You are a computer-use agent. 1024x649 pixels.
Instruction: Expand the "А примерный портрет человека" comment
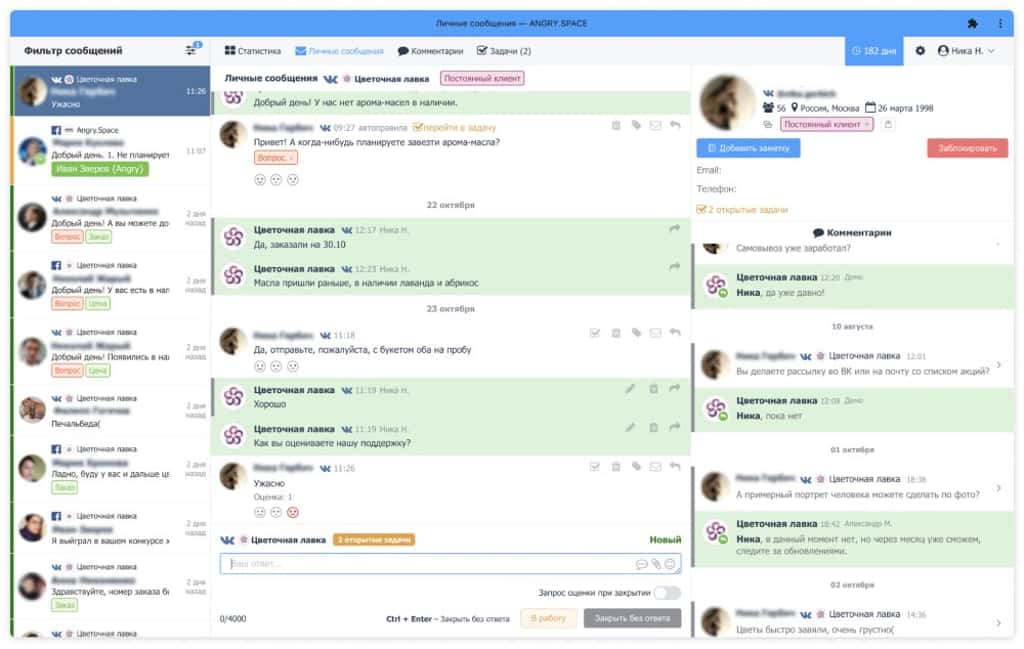pos(999,488)
